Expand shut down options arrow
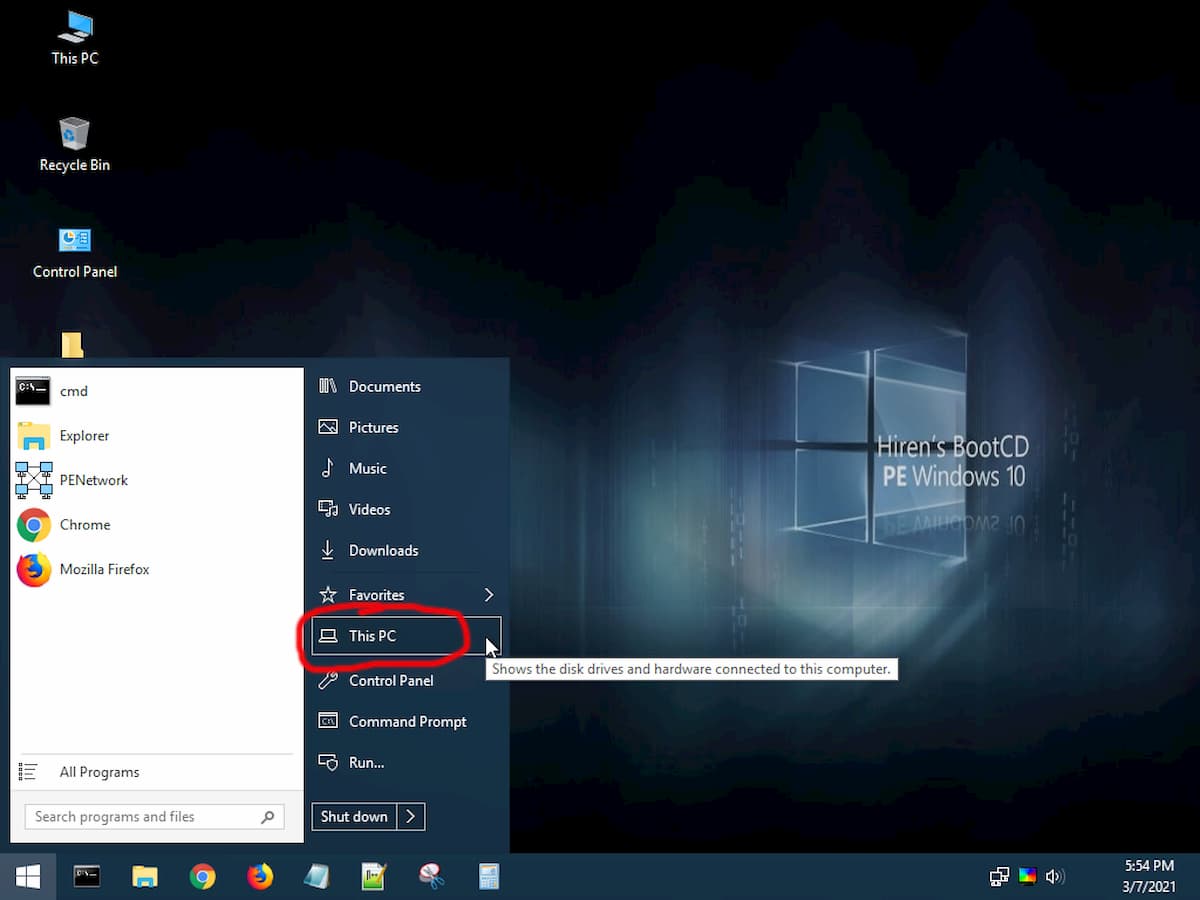Viewport: 1200px width, 900px height. coord(411,817)
